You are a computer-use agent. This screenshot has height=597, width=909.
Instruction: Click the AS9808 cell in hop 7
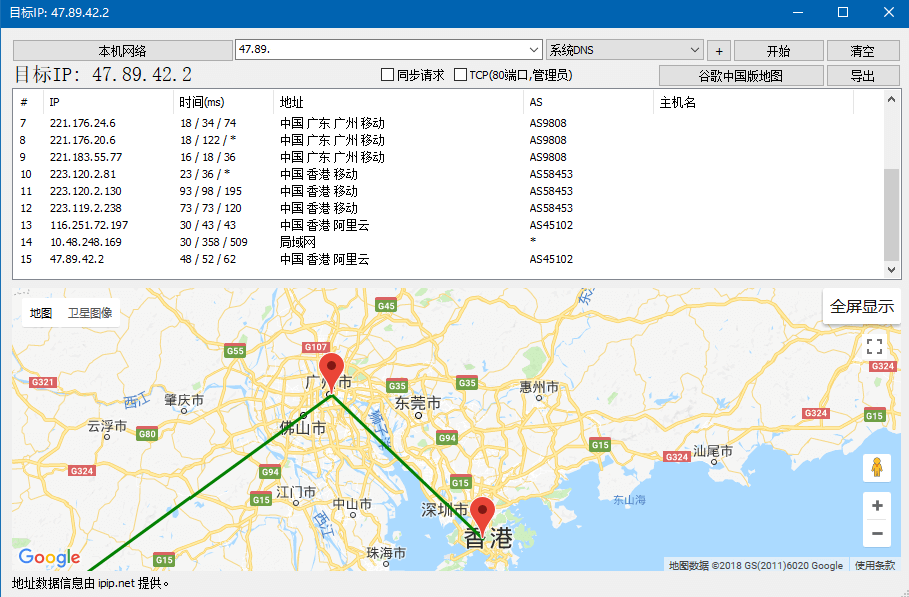(x=548, y=123)
